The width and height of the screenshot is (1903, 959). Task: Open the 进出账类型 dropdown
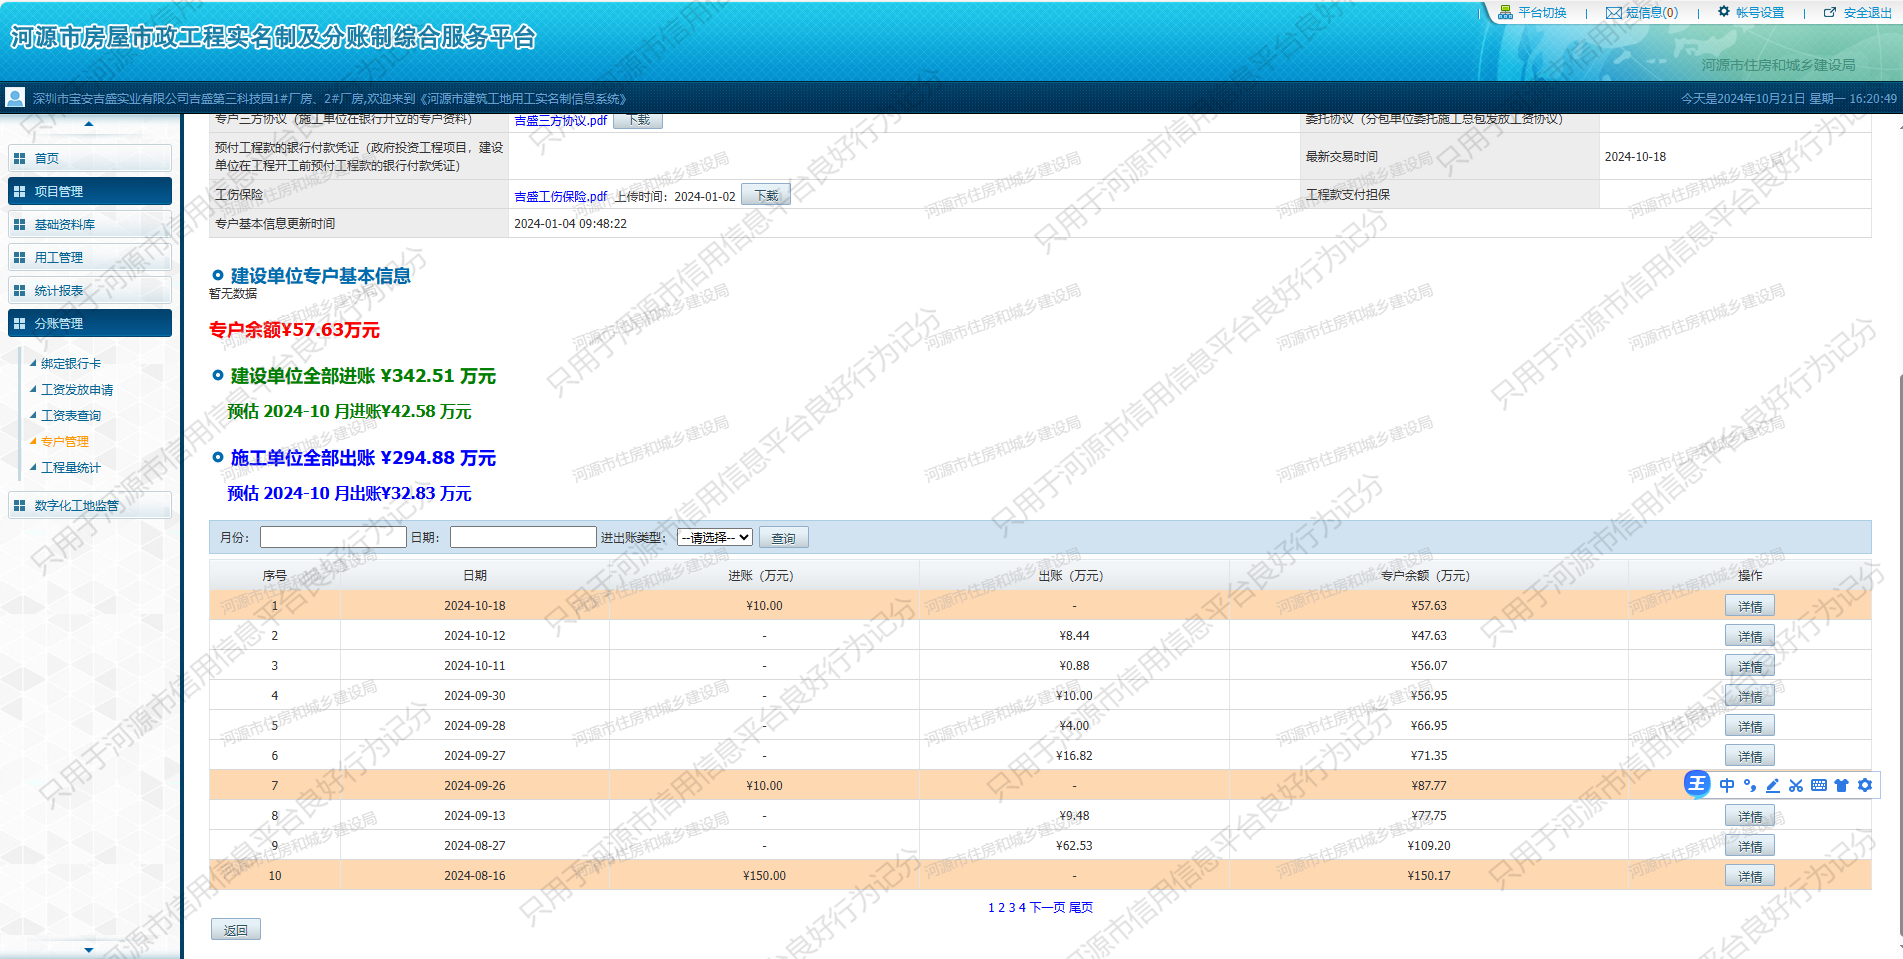[x=715, y=537]
